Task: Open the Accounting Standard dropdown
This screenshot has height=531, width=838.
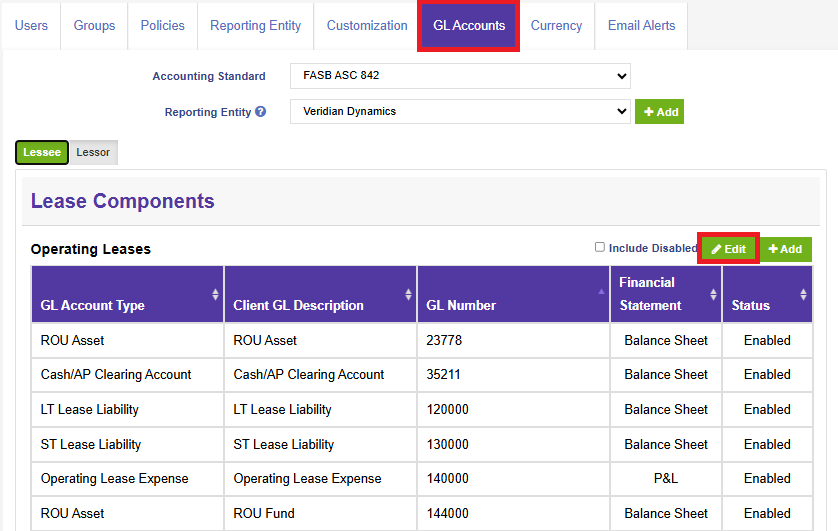Action: point(460,76)
